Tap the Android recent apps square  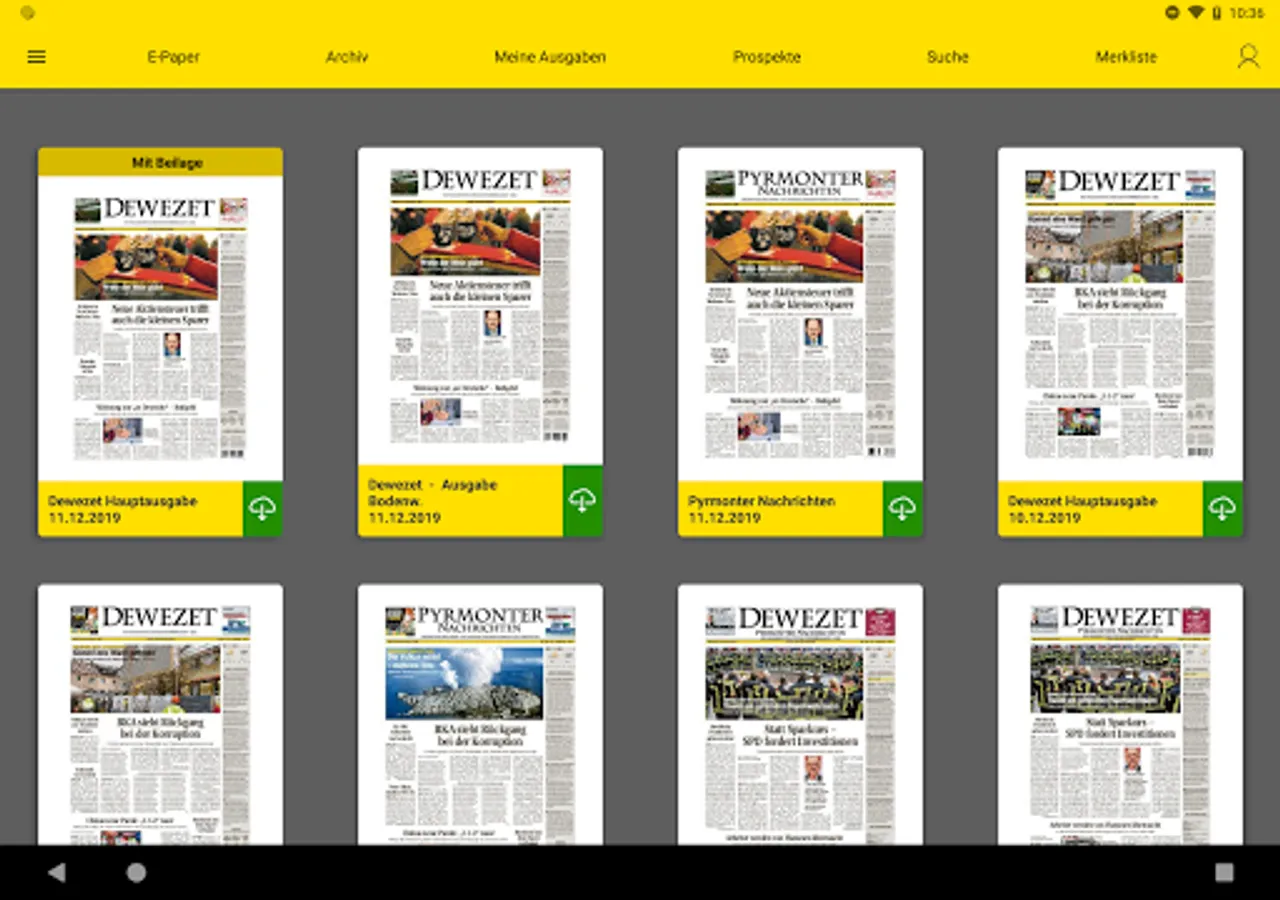point(1224,873)
